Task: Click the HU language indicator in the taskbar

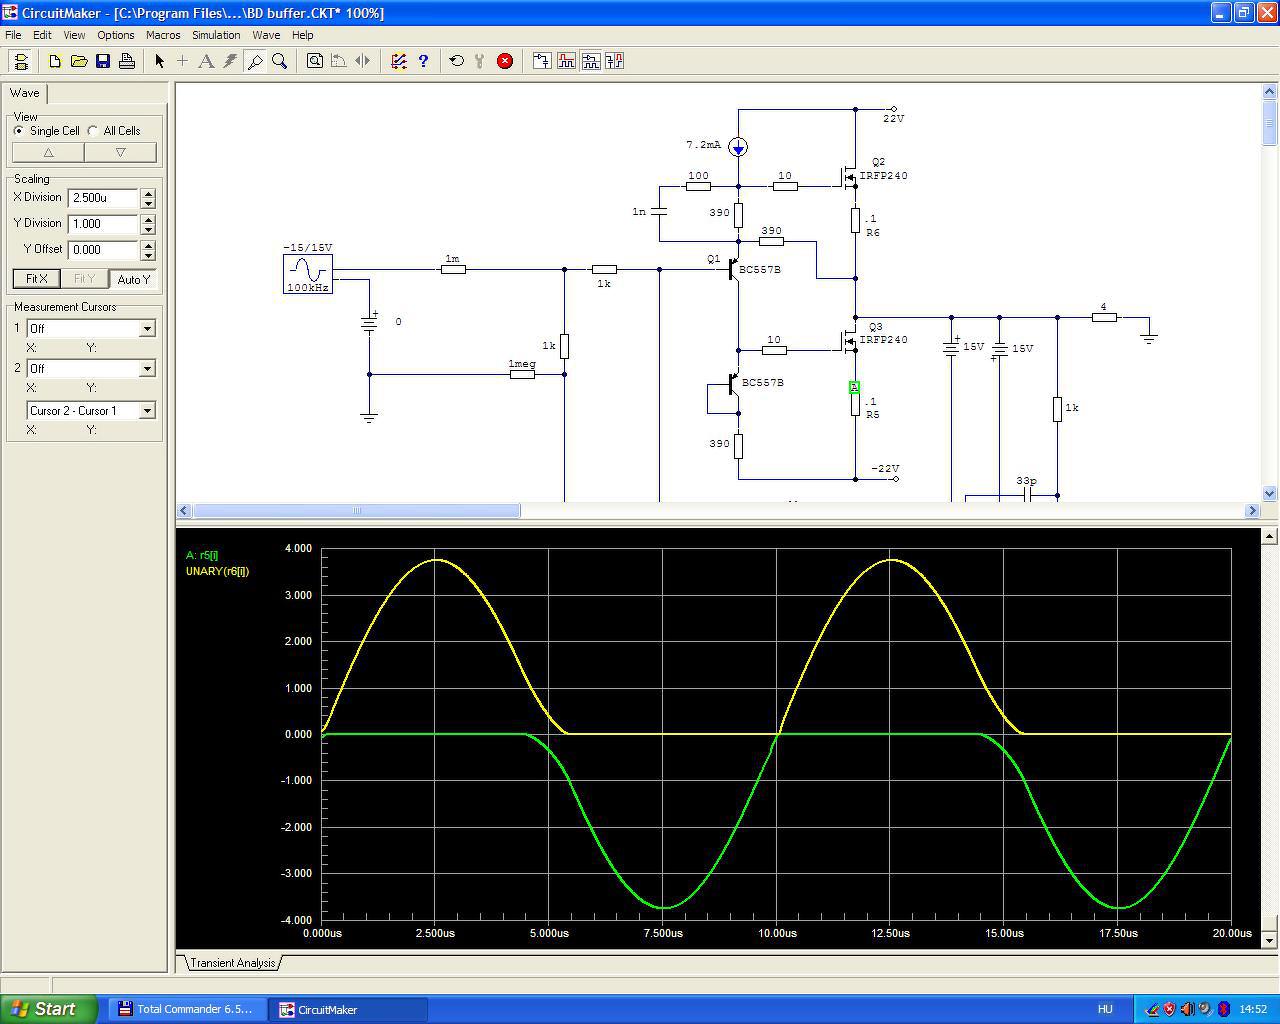Action: 1105,1009
